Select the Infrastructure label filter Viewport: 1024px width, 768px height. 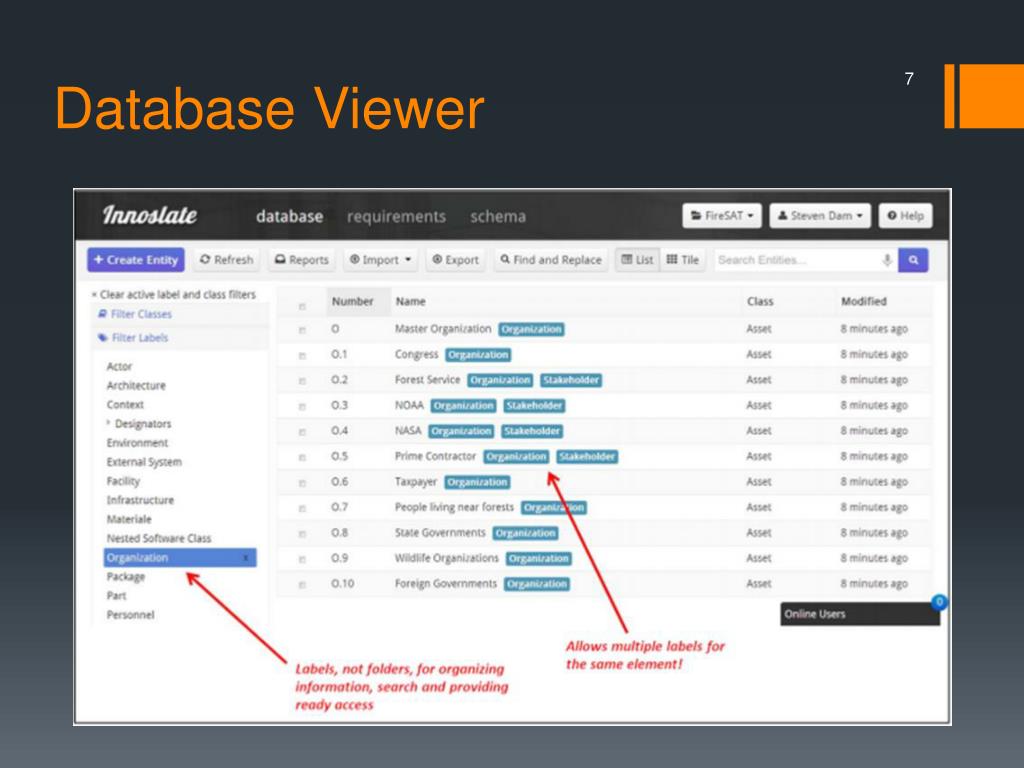140,500
